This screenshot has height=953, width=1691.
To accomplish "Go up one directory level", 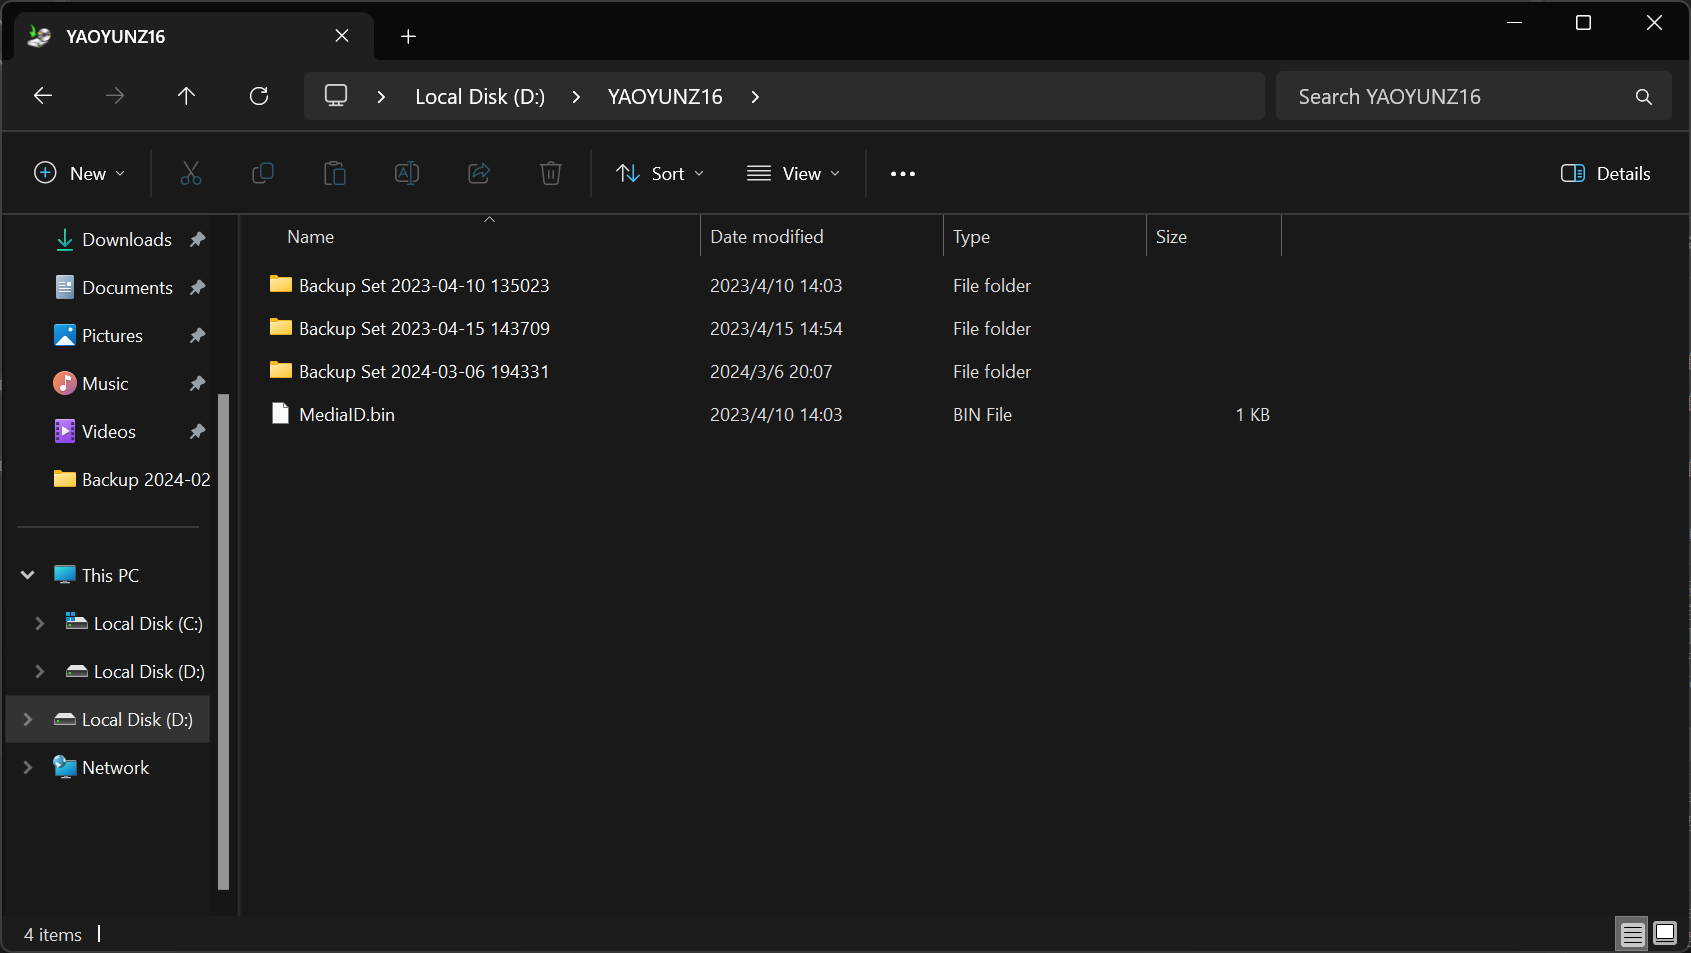I will (186, 96).
